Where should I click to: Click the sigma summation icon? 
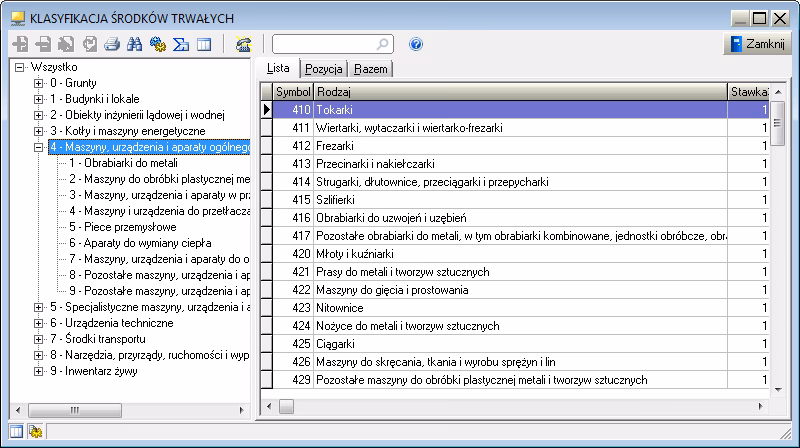(181, 45)
